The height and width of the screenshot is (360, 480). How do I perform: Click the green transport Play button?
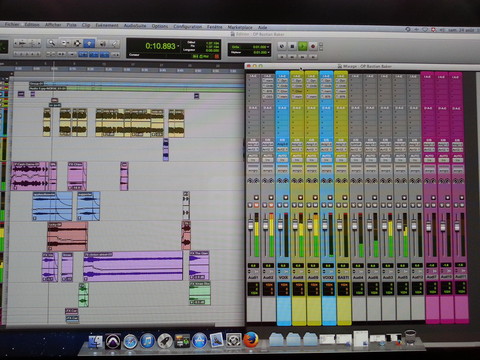[302, 46]
